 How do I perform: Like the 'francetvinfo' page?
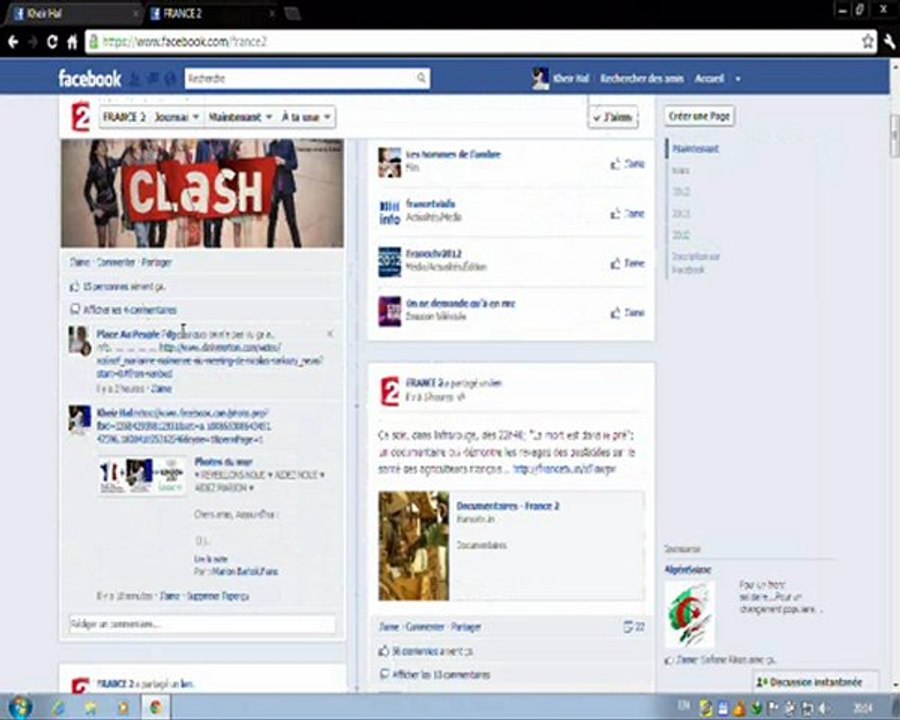click(x=627, y=214)
